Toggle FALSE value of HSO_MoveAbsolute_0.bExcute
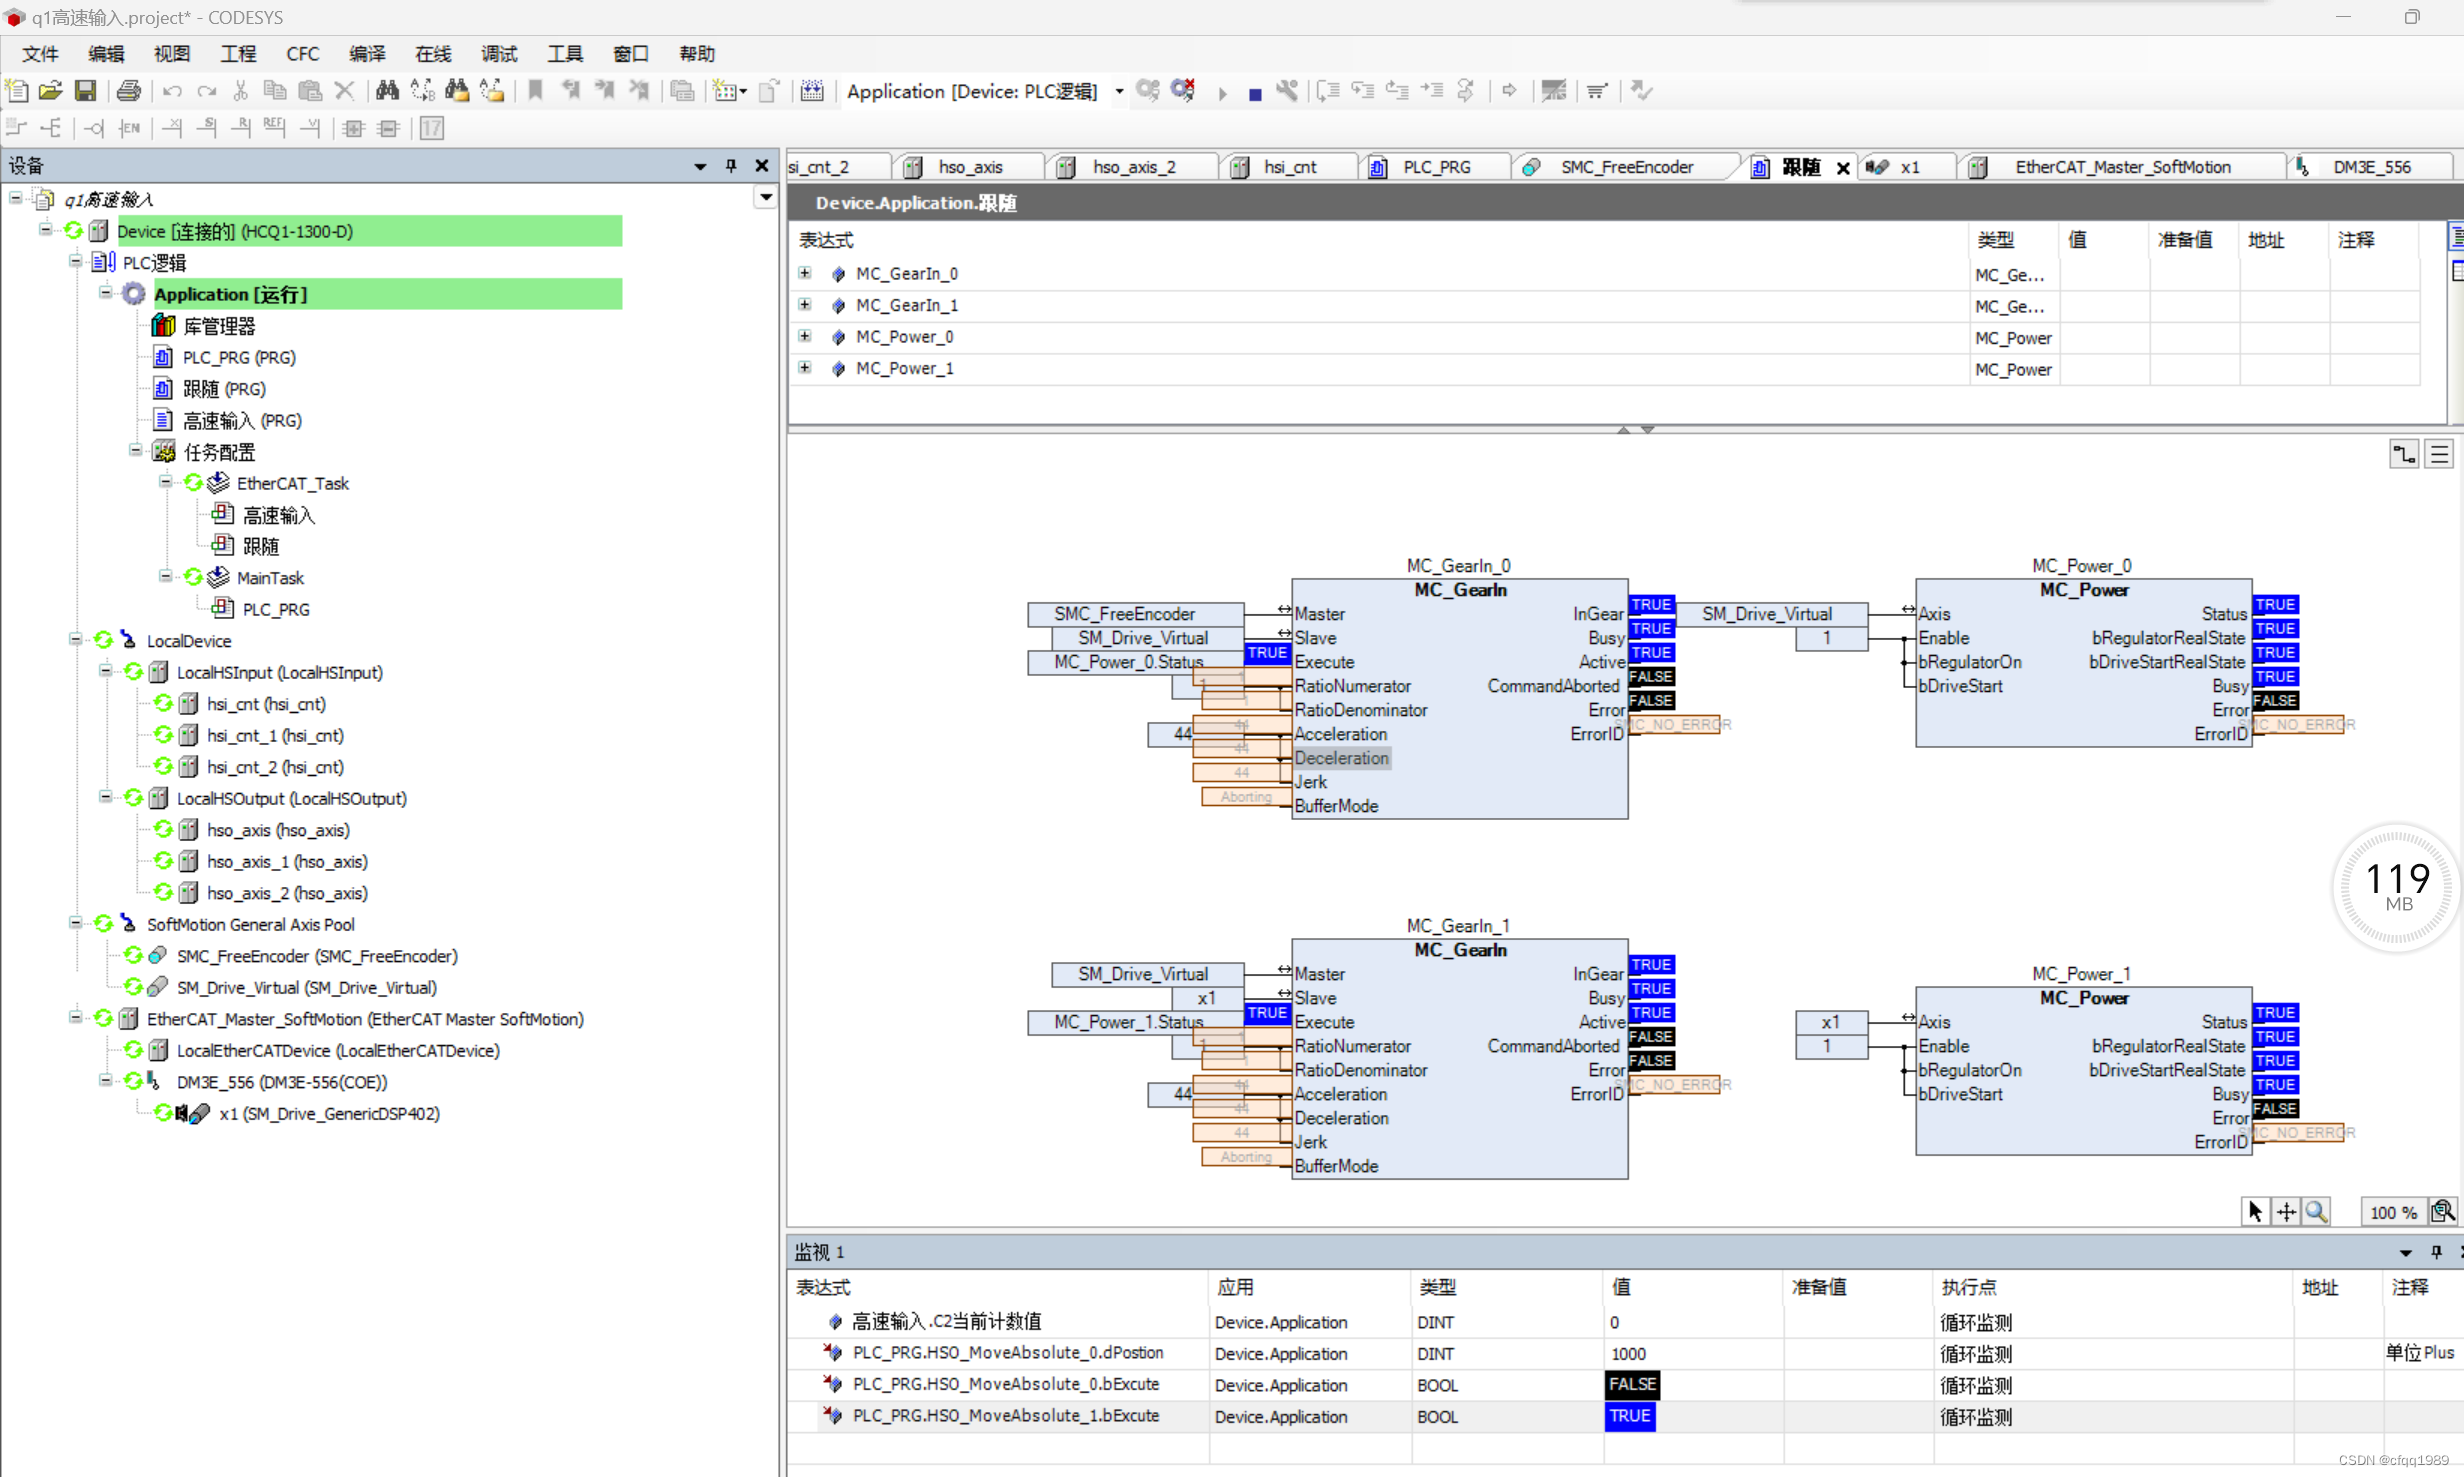Viewport: 2464px width, 1477px height. click(1631, 1384)
